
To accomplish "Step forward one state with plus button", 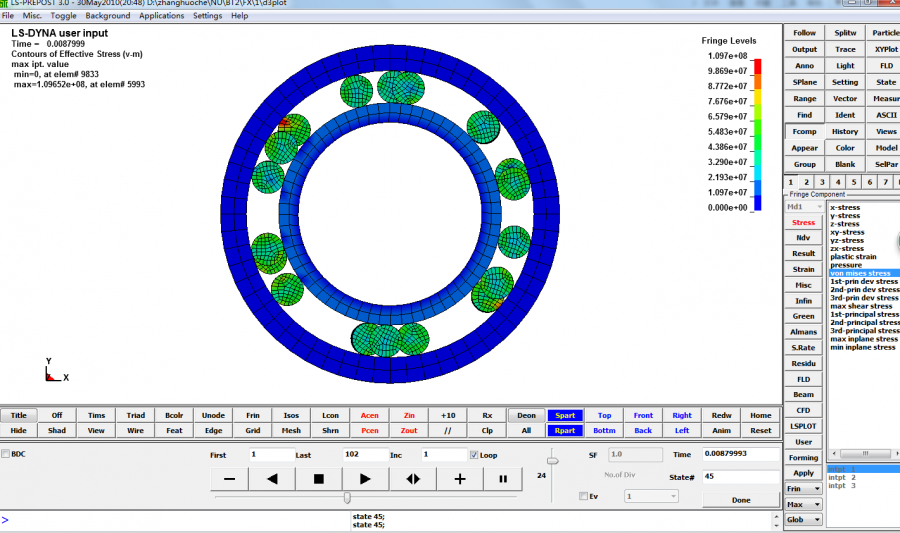I will pyautogui.click(x=459, y=479).
